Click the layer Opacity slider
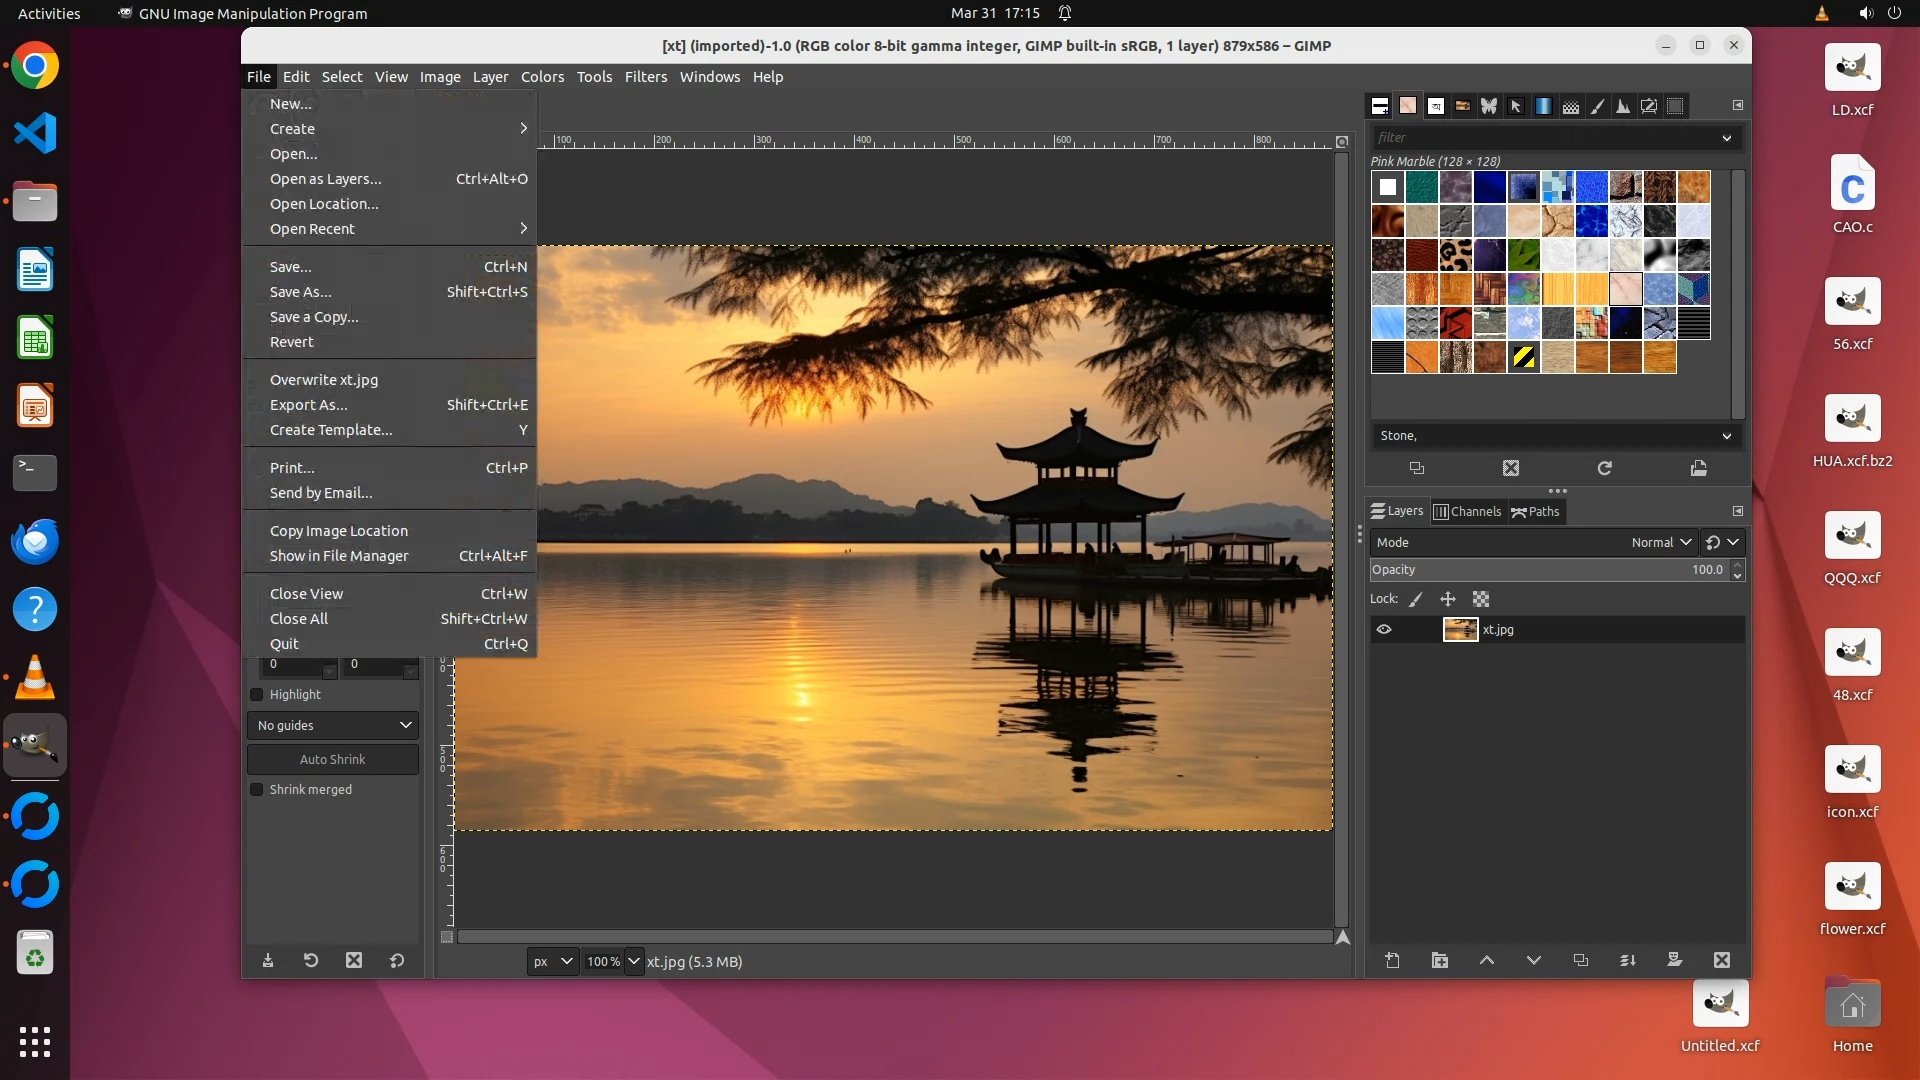This screenshot has width=1920, height=1080. (1548, 570)
